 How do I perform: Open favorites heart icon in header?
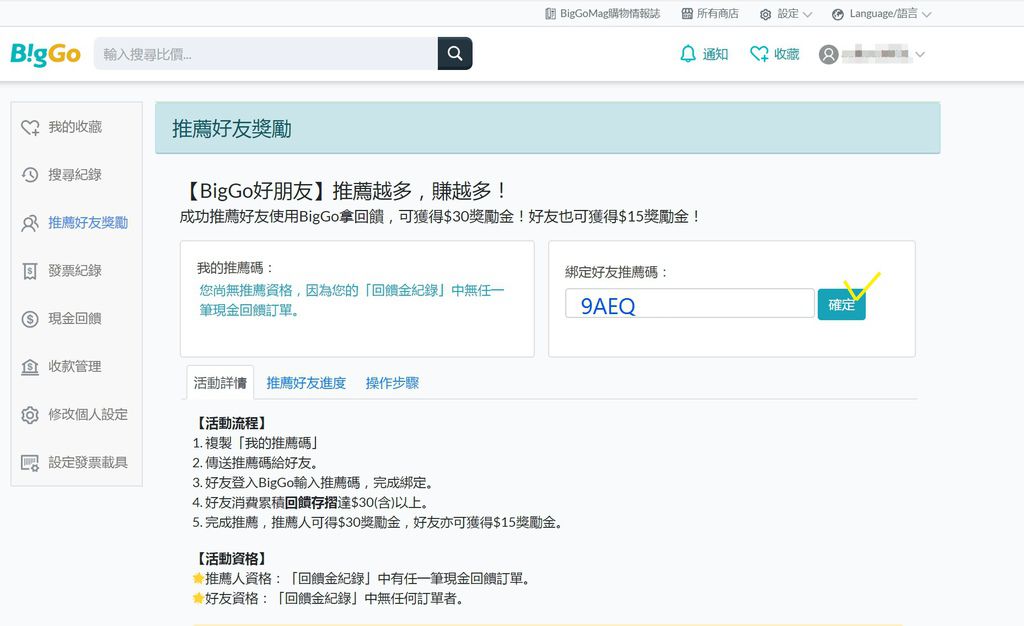[x=759, y=54]
